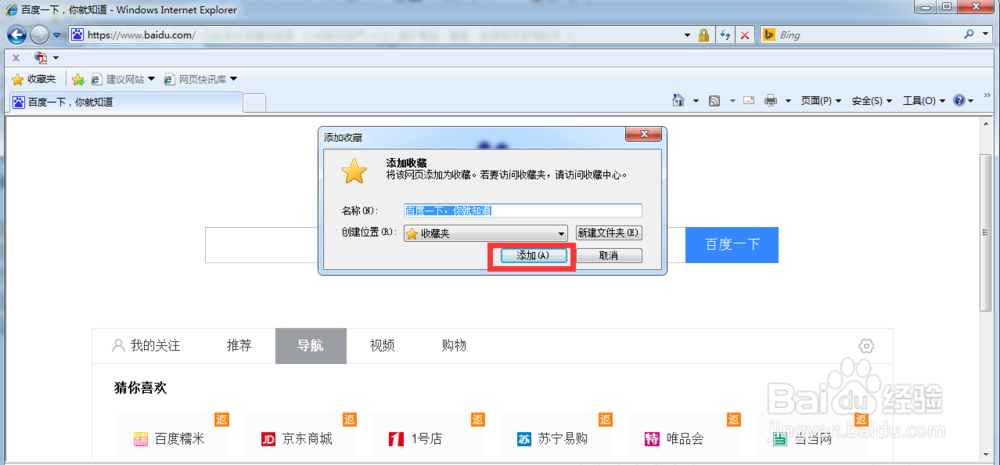Image resolution: width=1000 pixels, height=465 pixels.
Task: Open the recent pages dropdown beside Forward
Action: tap(57, 34)
